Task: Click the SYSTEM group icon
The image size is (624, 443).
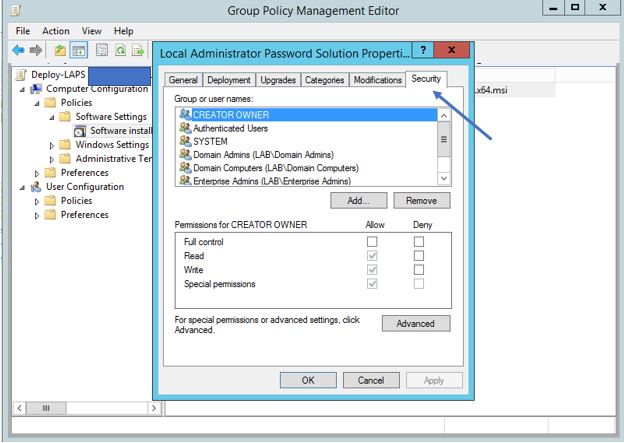Action: pos(185,141)
